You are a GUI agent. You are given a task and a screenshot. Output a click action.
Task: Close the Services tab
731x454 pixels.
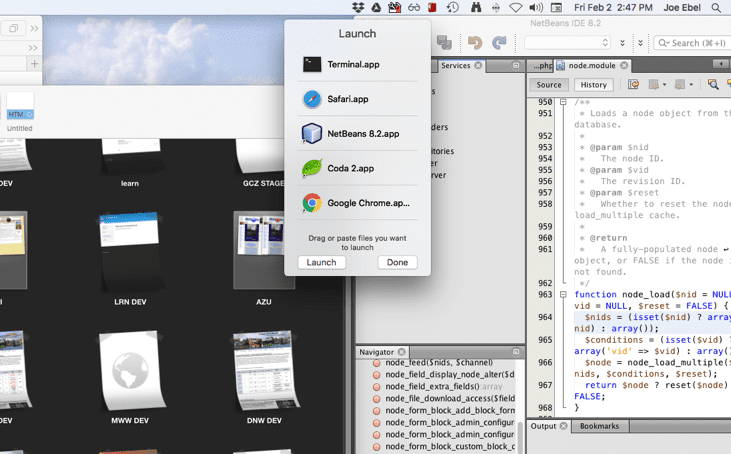(478, 65)
